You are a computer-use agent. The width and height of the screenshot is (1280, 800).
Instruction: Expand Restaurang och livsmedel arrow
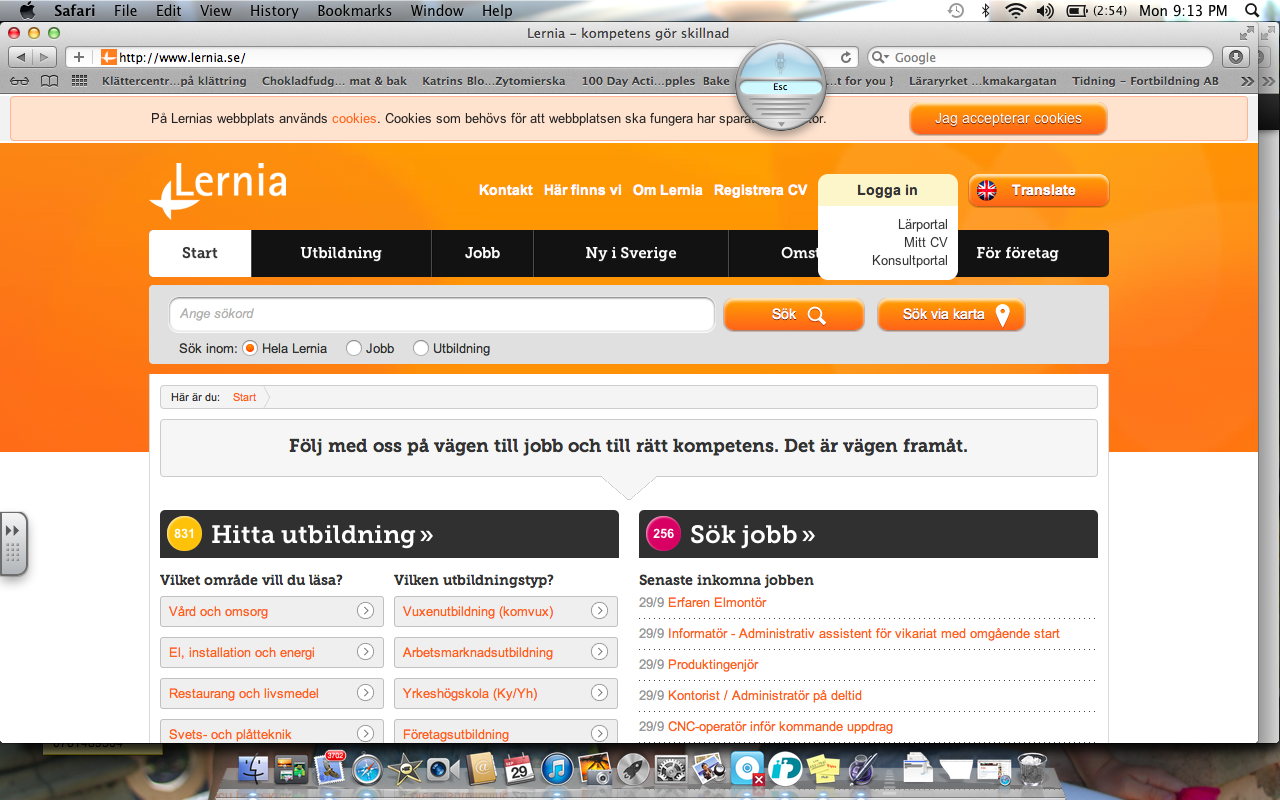point(366,693)
